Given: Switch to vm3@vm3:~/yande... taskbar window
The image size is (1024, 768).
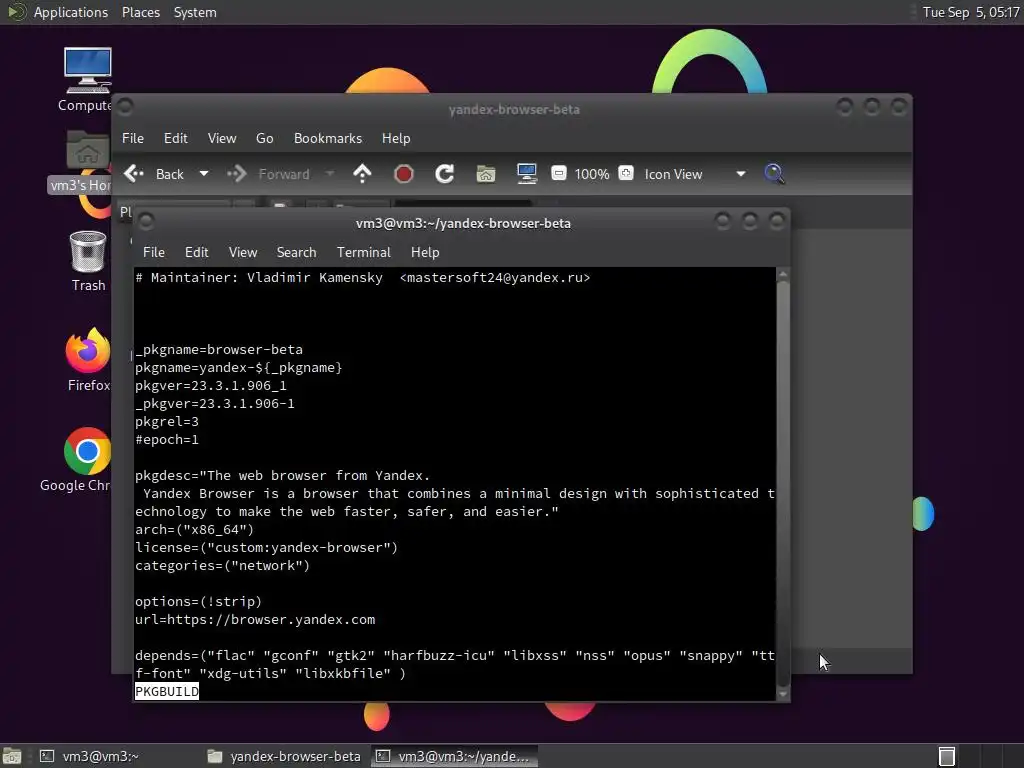Looking at the screenshot, I should [455, 756].
